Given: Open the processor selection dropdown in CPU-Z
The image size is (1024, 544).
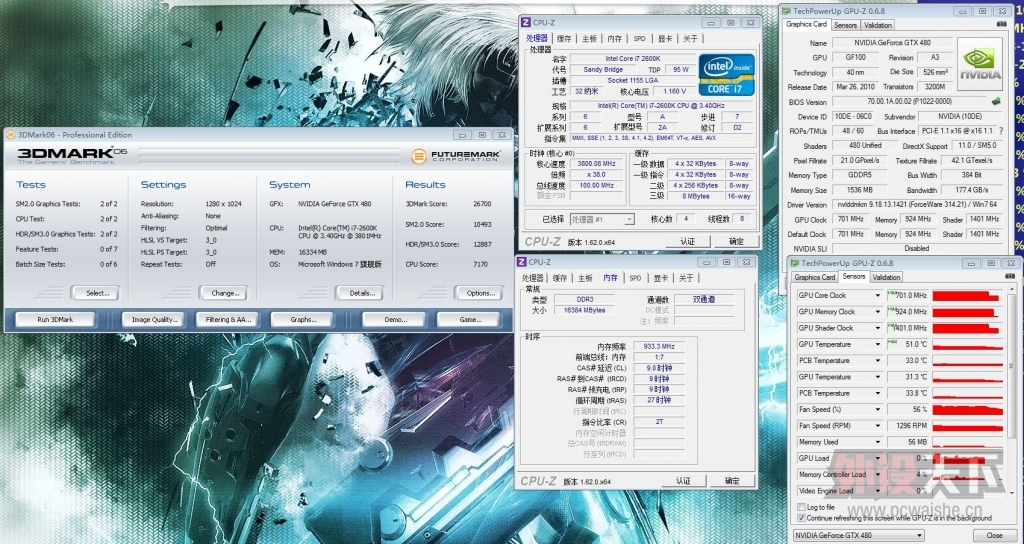Looking at the screenshot, I should (x=629, y=219).
